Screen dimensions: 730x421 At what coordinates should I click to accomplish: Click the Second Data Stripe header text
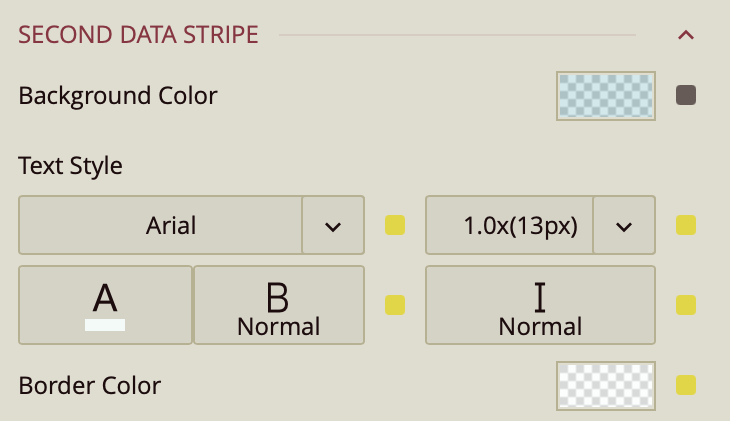138,35
